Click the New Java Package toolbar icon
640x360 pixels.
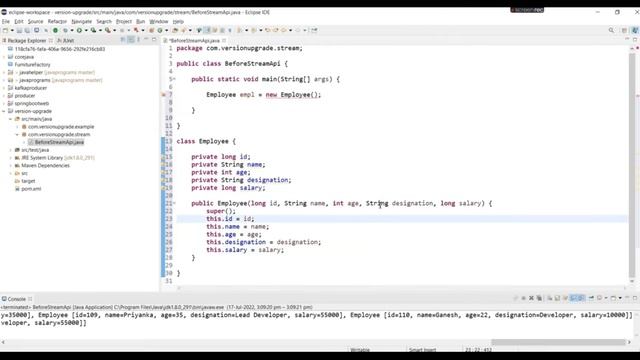pos(151,30)
